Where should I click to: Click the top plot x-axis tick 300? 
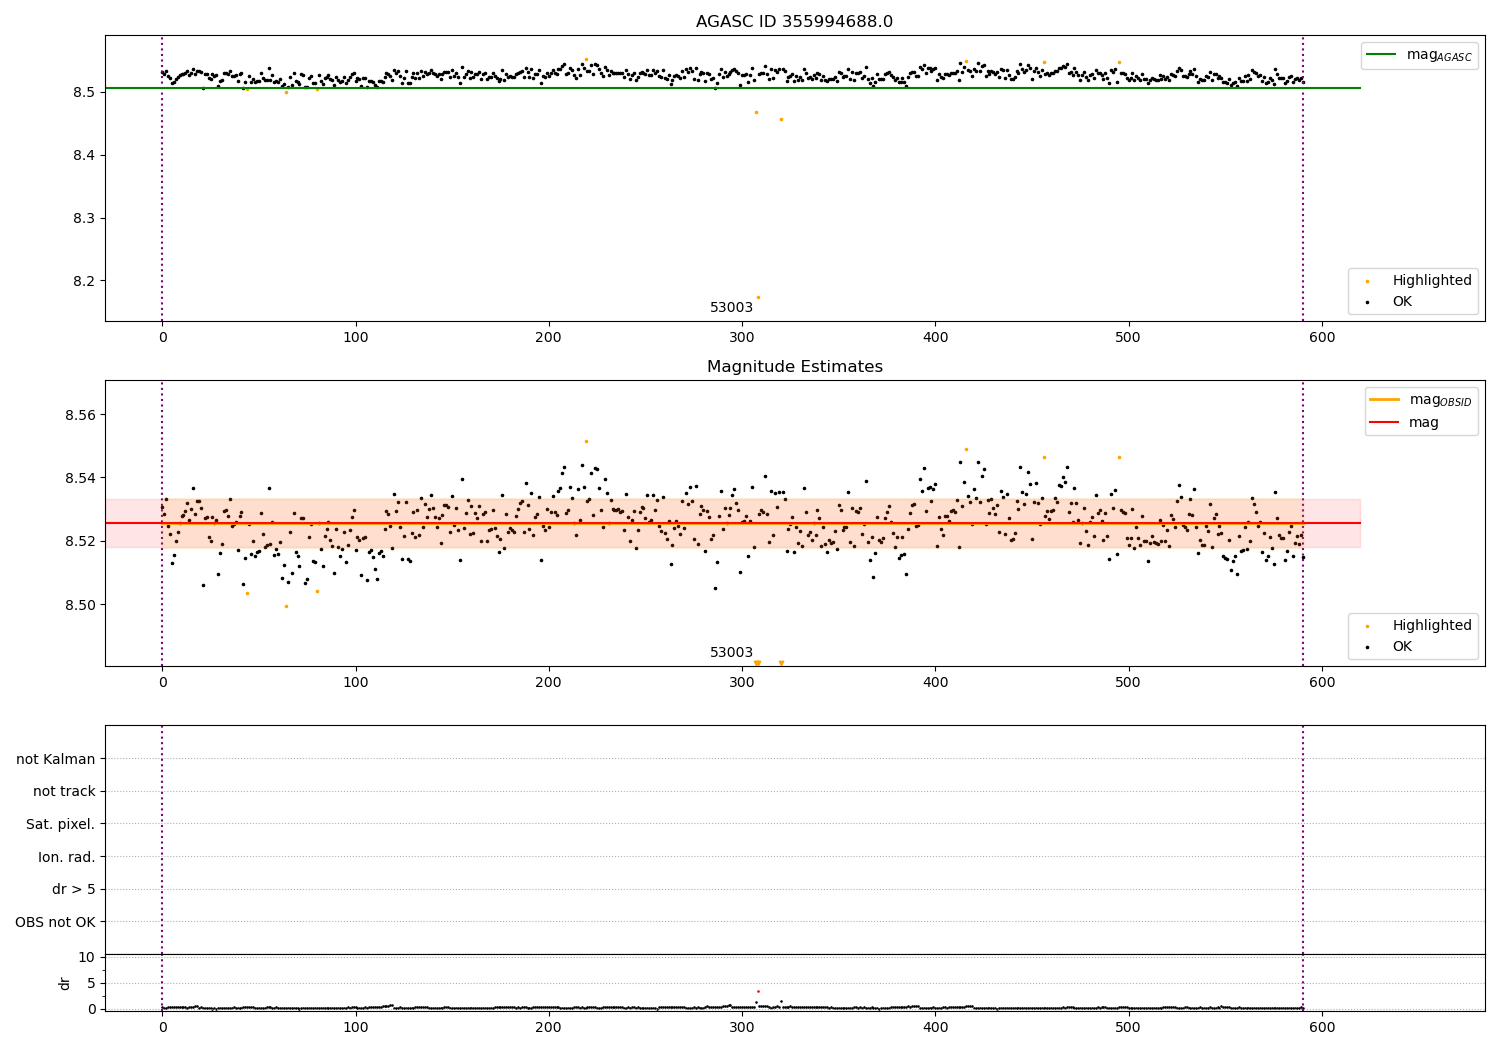coord(742,337)
